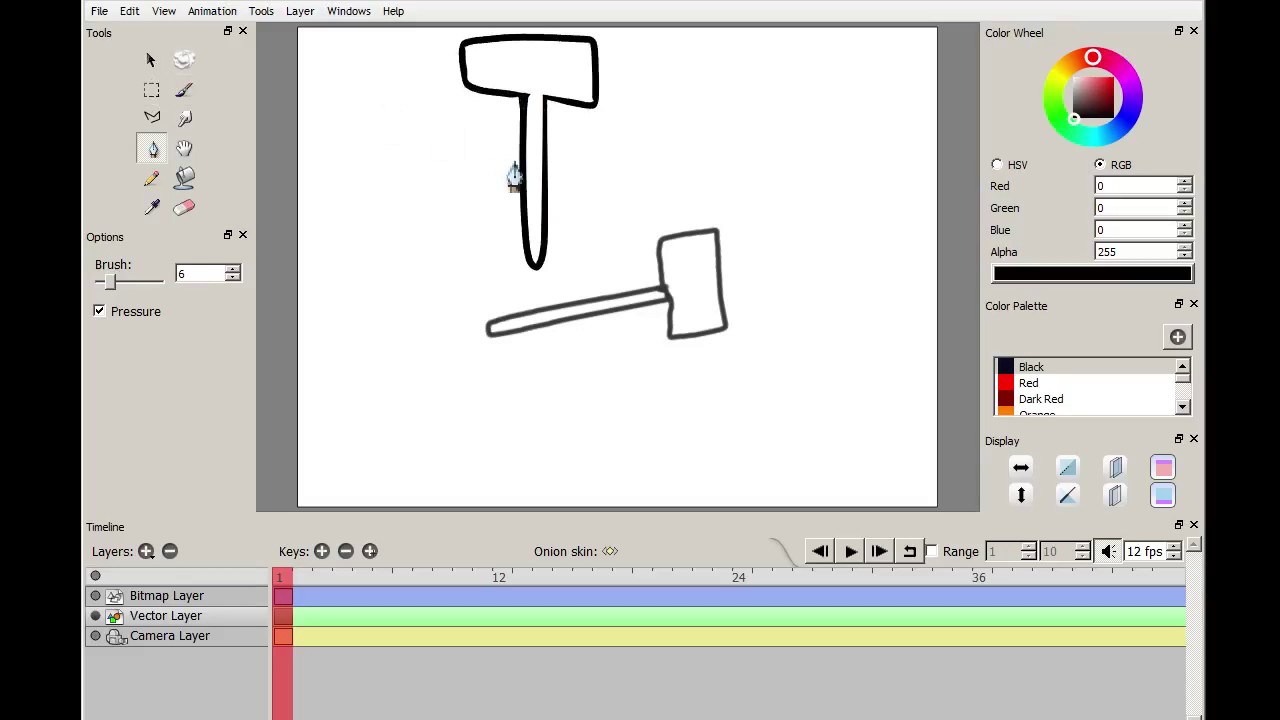
Task: Jump to the end with the right-arrow playback button
Action: [x=879, y=552]
